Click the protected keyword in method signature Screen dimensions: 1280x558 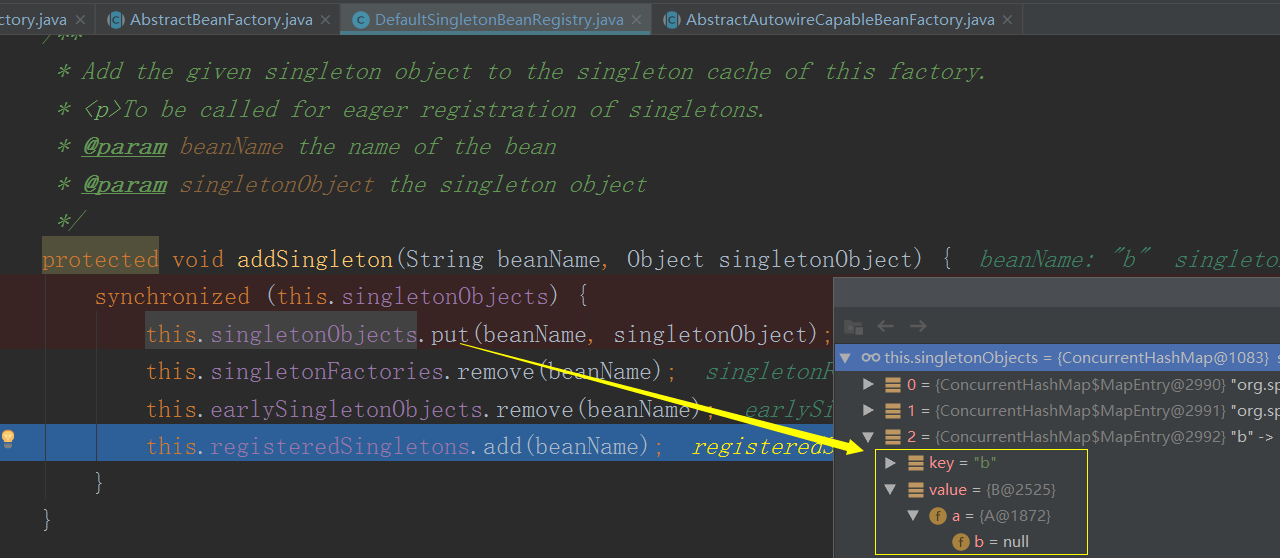tap(100, 260)
